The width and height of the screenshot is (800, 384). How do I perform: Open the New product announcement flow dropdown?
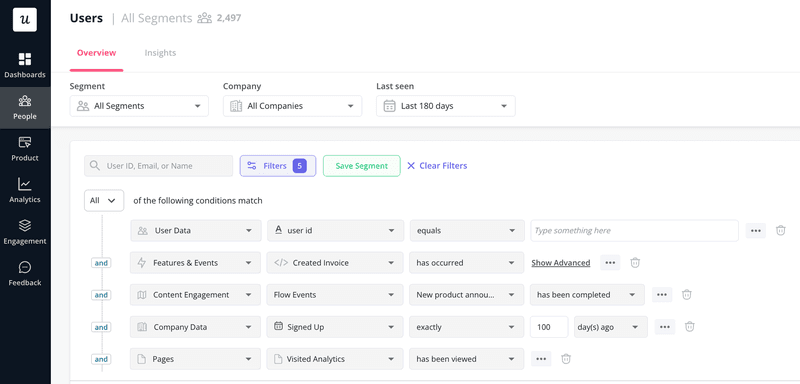pyautogui.click(x=467, y=295)
